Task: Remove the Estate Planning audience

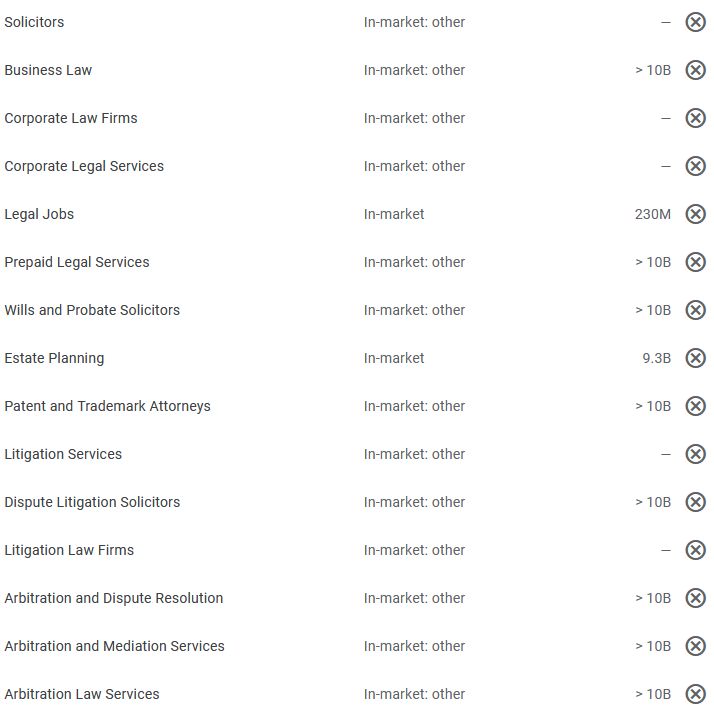Action: tap(695, 358)
